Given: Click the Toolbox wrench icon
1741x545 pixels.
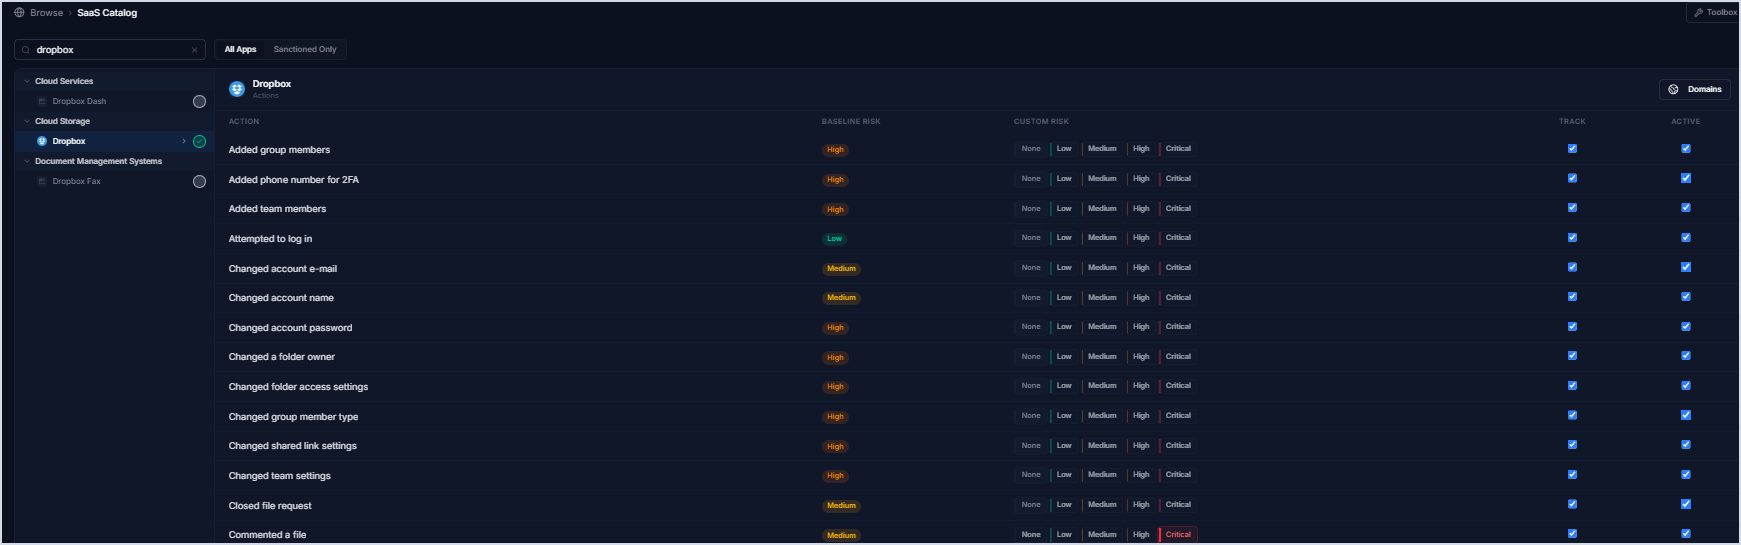Looking at the screenshot, I should click(x=1698, y=13).
